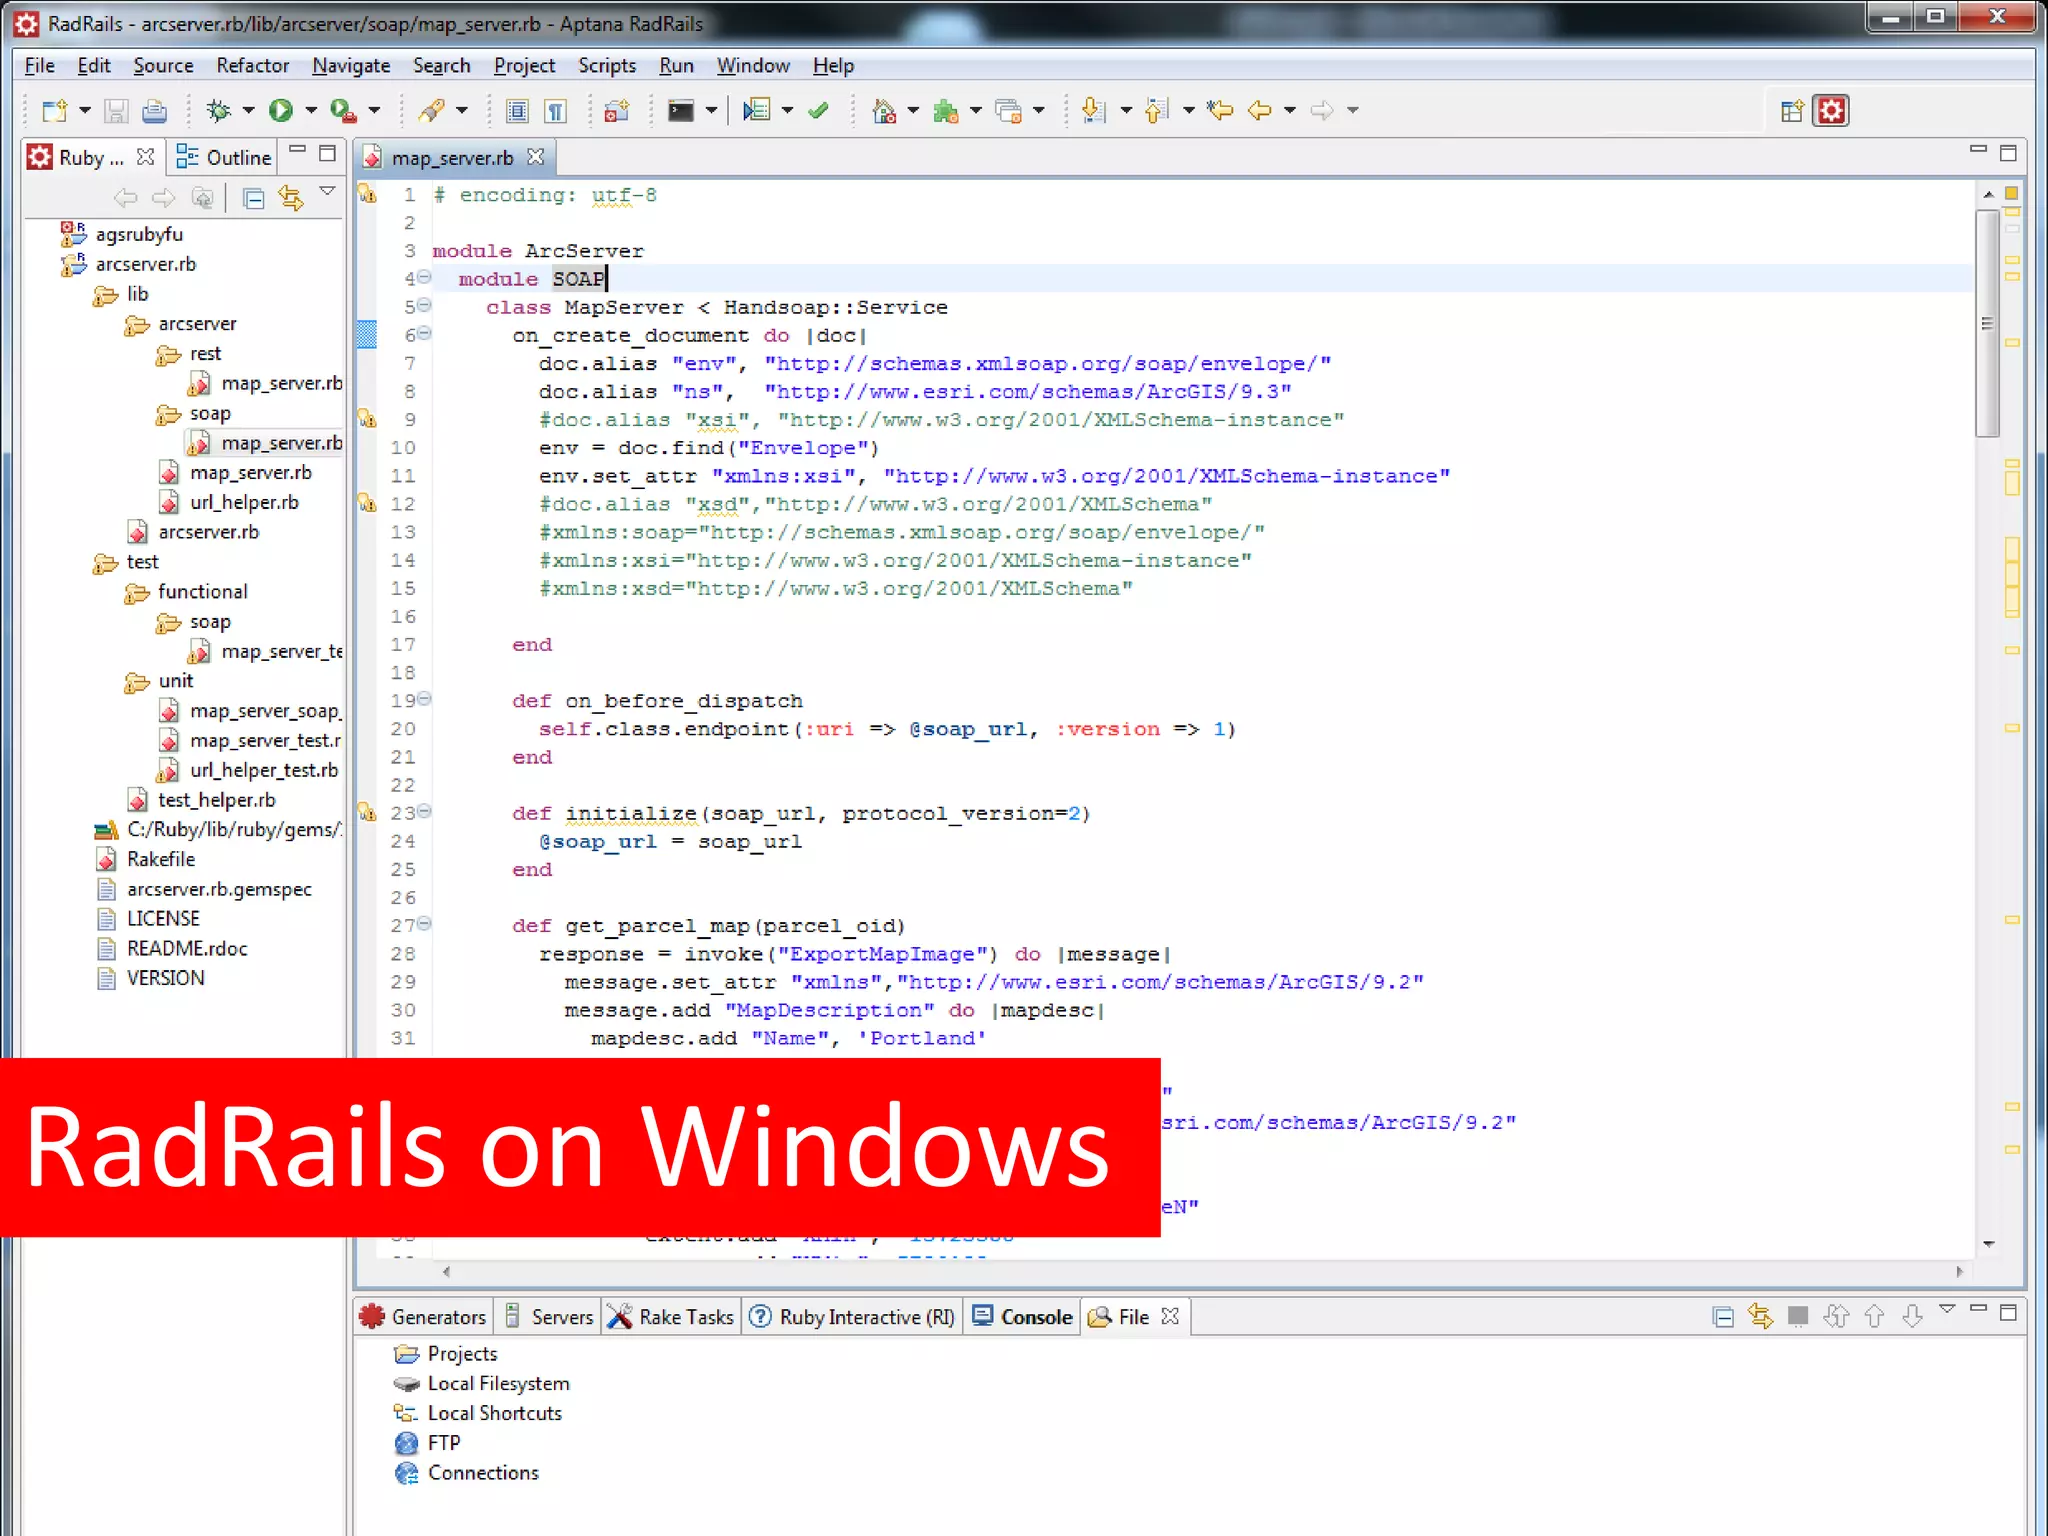Close the map_server.rb editor tab

[536, 157]
